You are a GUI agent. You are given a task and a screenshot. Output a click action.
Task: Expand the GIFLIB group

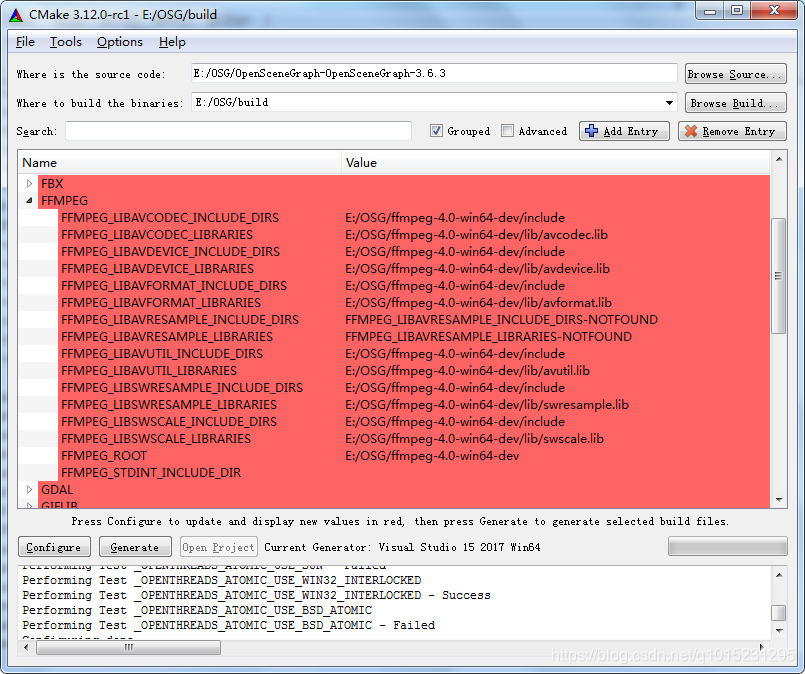(x=29, y=505)
